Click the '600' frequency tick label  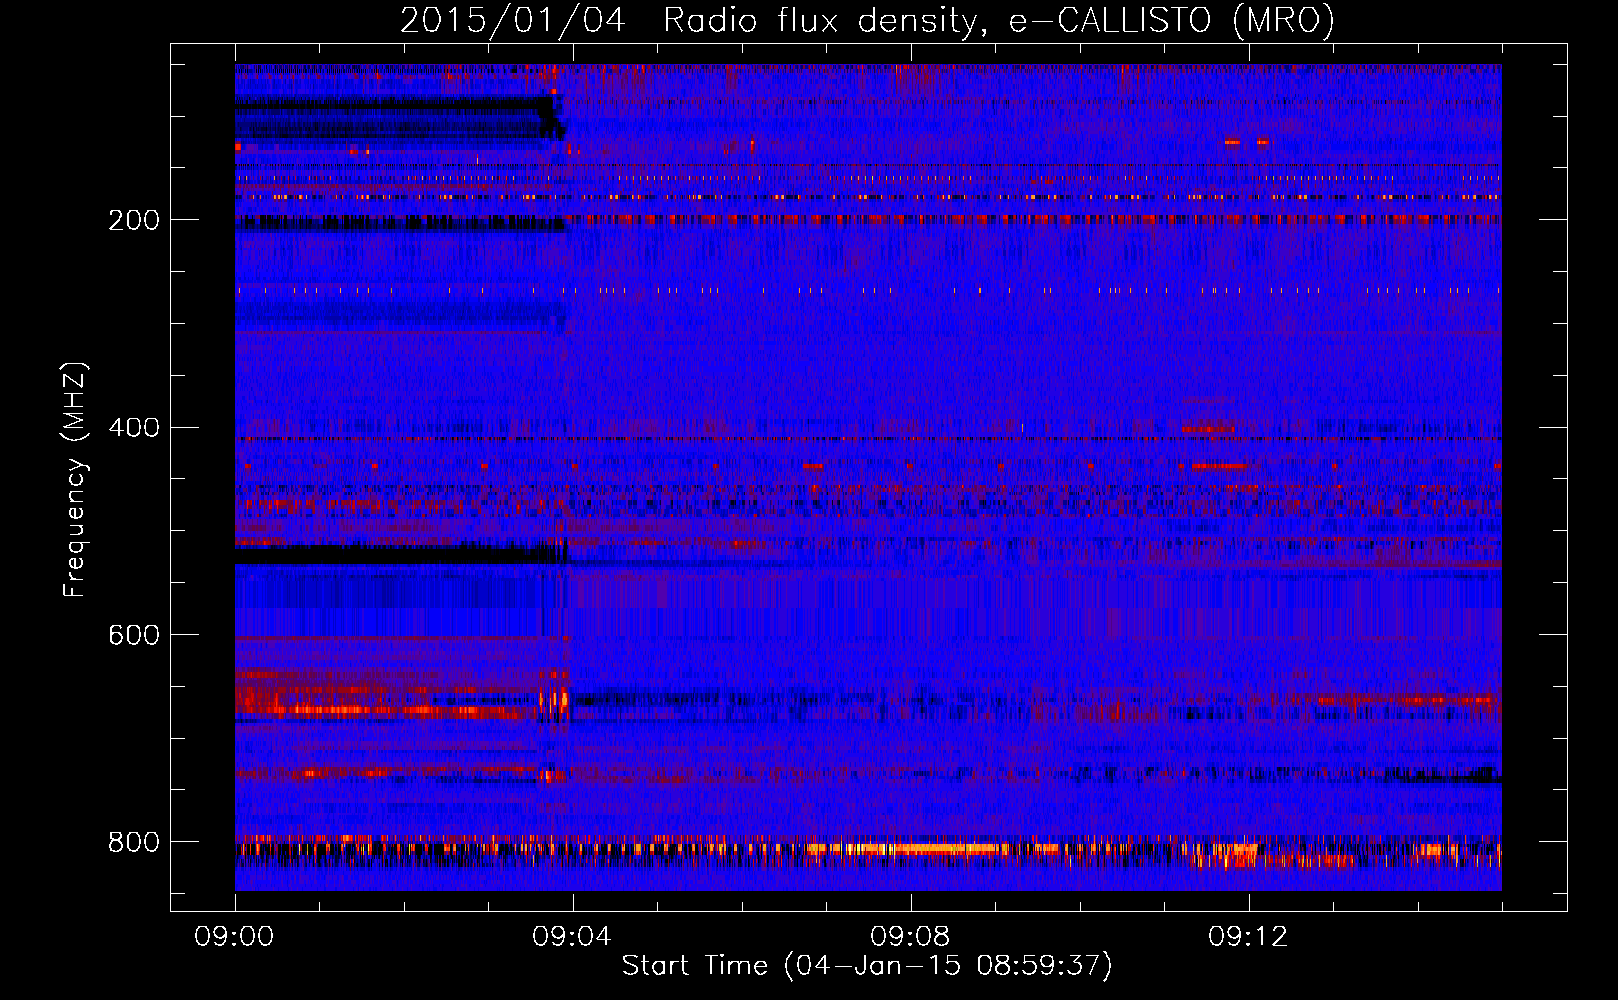[134, 636]
